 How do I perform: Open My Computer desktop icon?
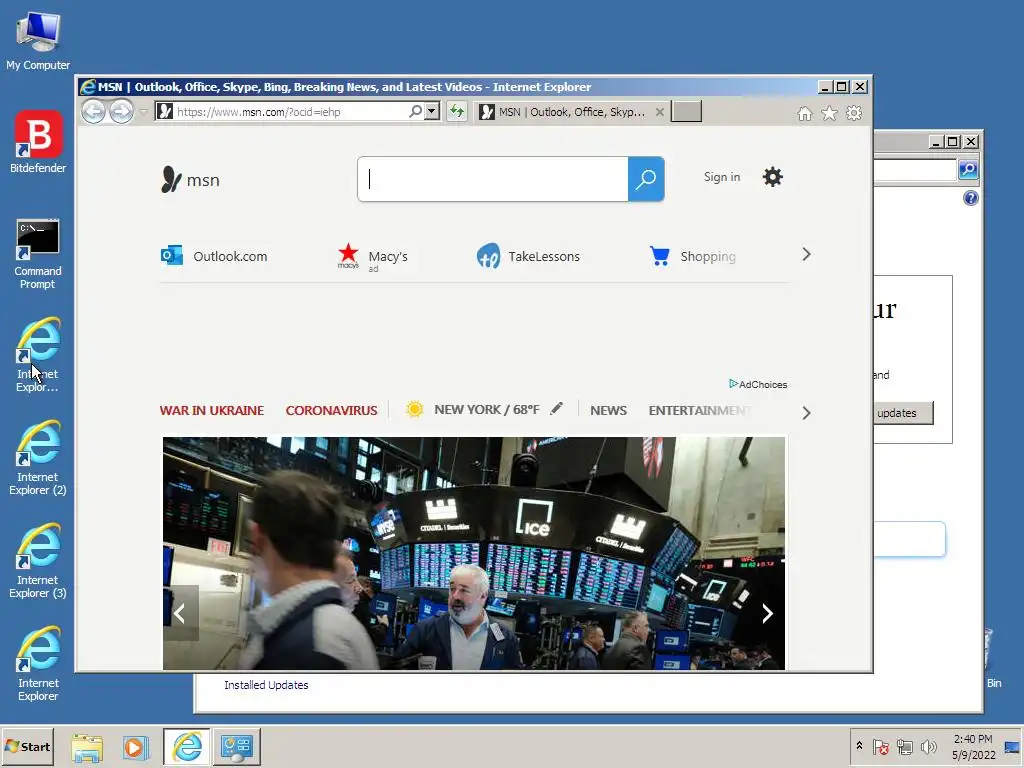point(38,40)
